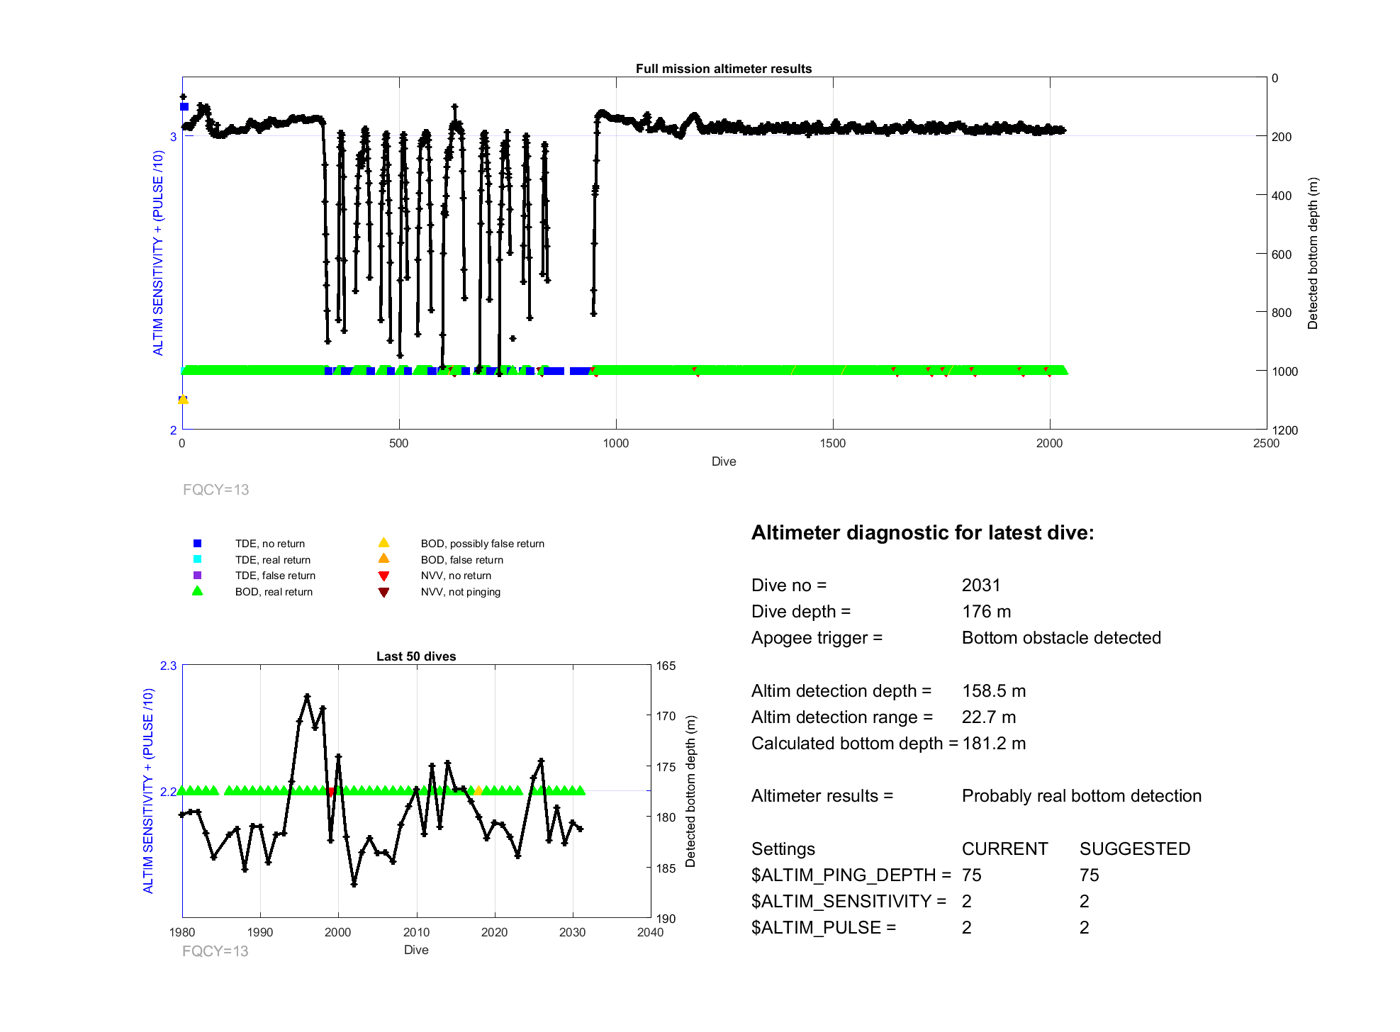The height and width of the screenshot is (1032, 1400).
Task: Click the cyan square TDE real return legend marker
Action: [x=197, y=559]
